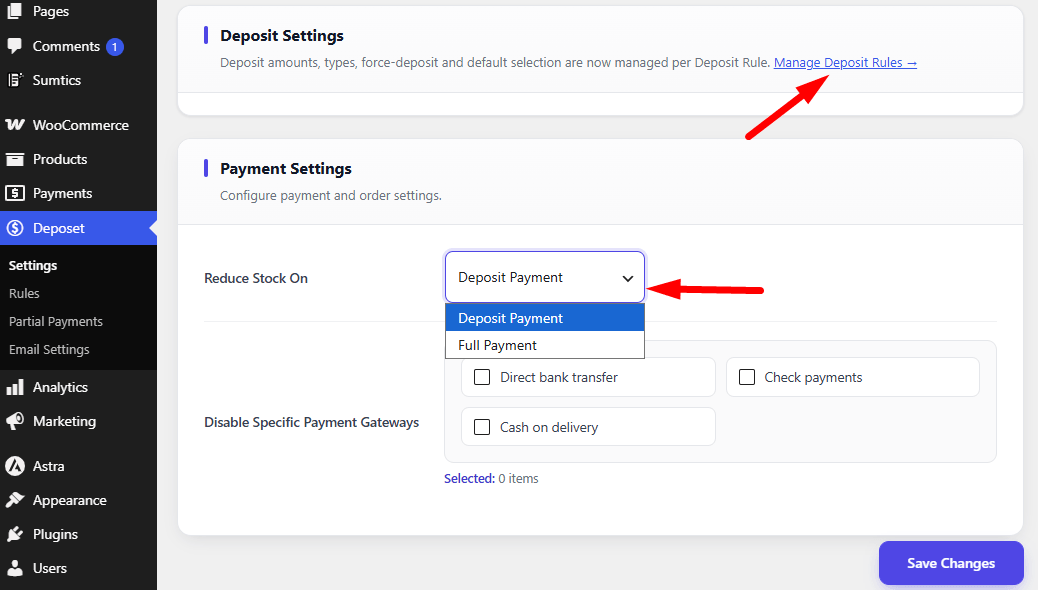Open the Rules submenu item
The height and width of the screenshot is (590, 1038).
tap(24, 293)
